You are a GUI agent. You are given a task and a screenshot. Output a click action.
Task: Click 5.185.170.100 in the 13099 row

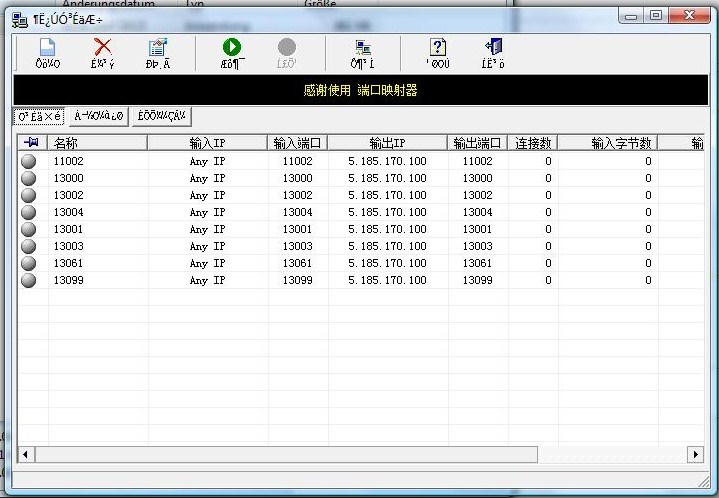click(x=387, y=280)
